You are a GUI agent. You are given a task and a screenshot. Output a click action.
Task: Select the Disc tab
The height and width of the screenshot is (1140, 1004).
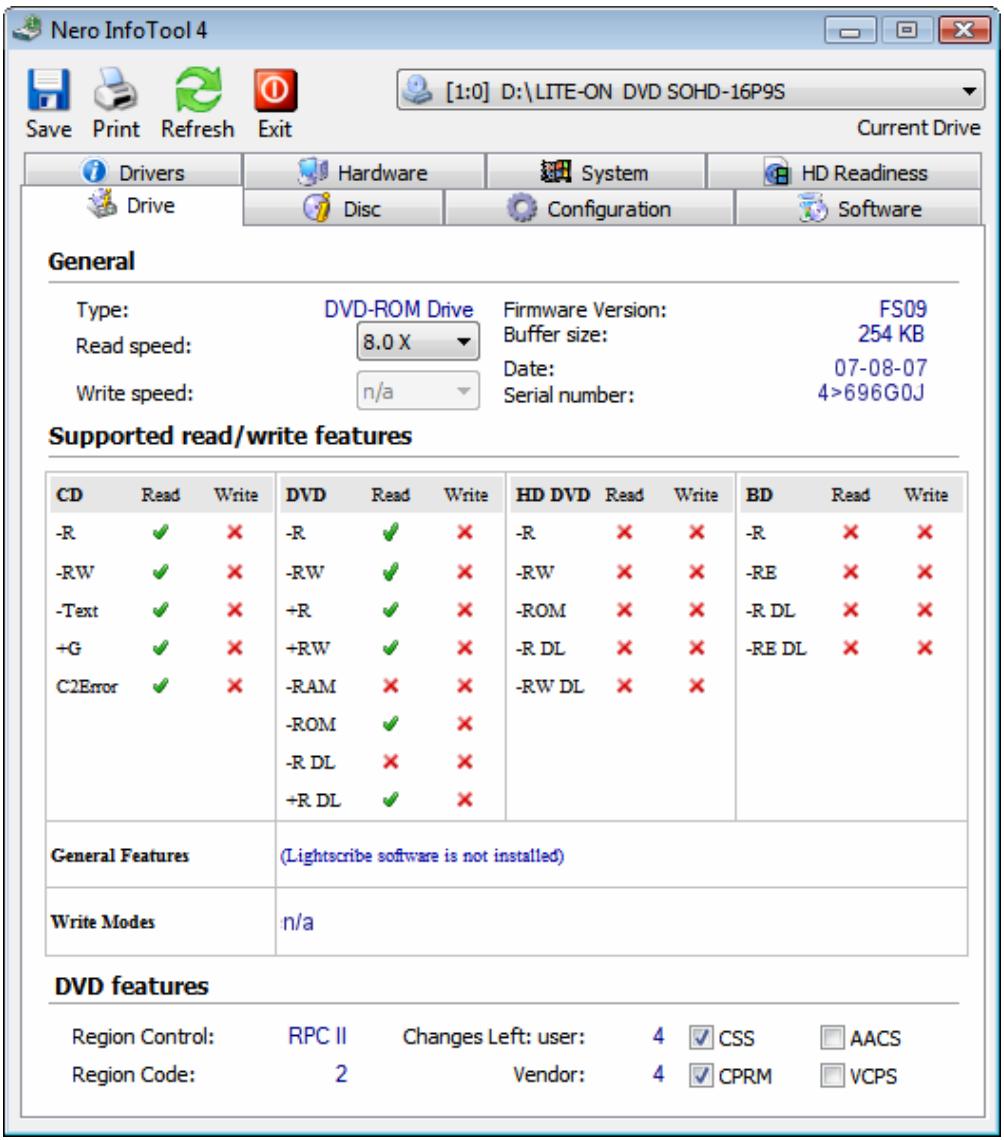(342, 208)
